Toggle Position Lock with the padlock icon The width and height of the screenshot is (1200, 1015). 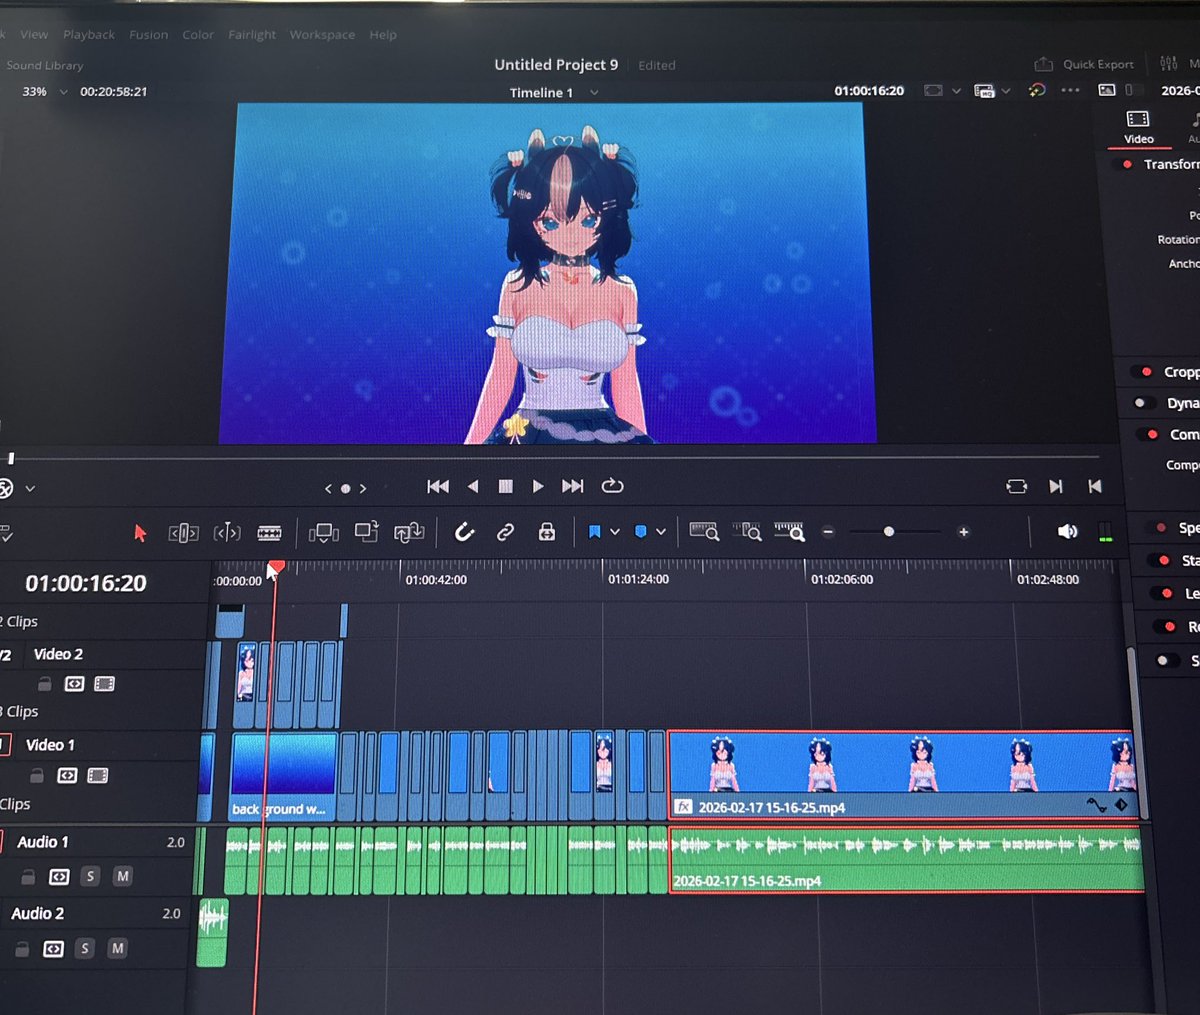[546, 532]
